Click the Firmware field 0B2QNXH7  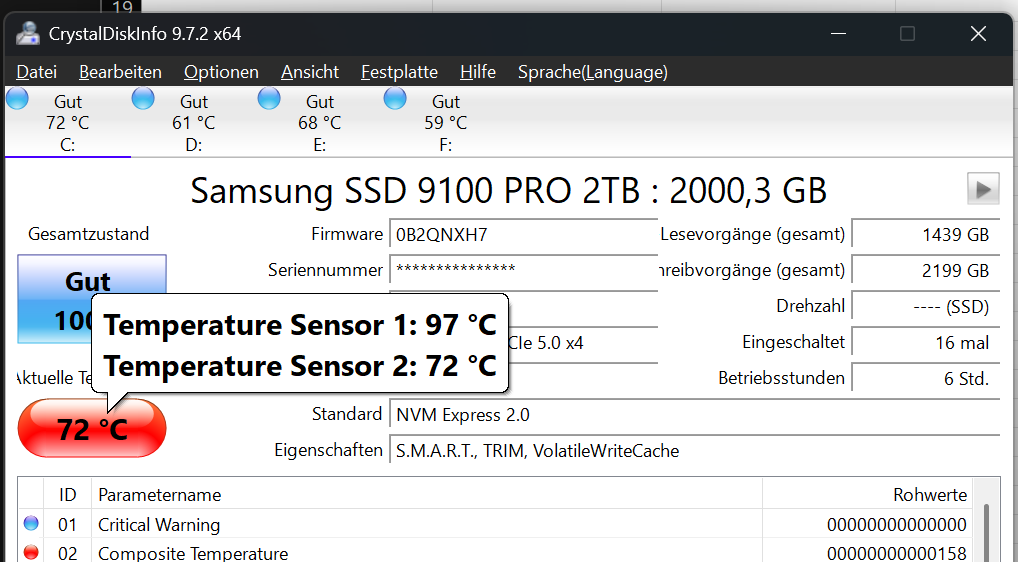pyautogui.click(x=523, y=234)
